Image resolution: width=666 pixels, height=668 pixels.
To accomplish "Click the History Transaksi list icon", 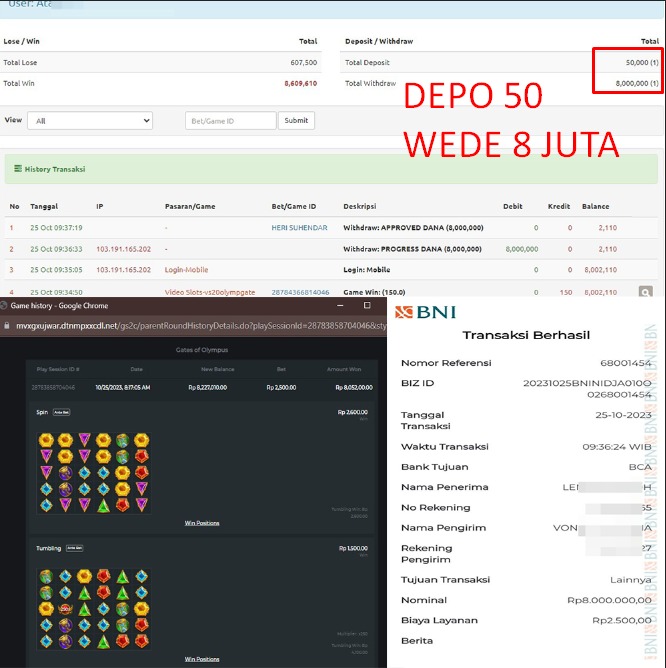I will pos(18,169).
